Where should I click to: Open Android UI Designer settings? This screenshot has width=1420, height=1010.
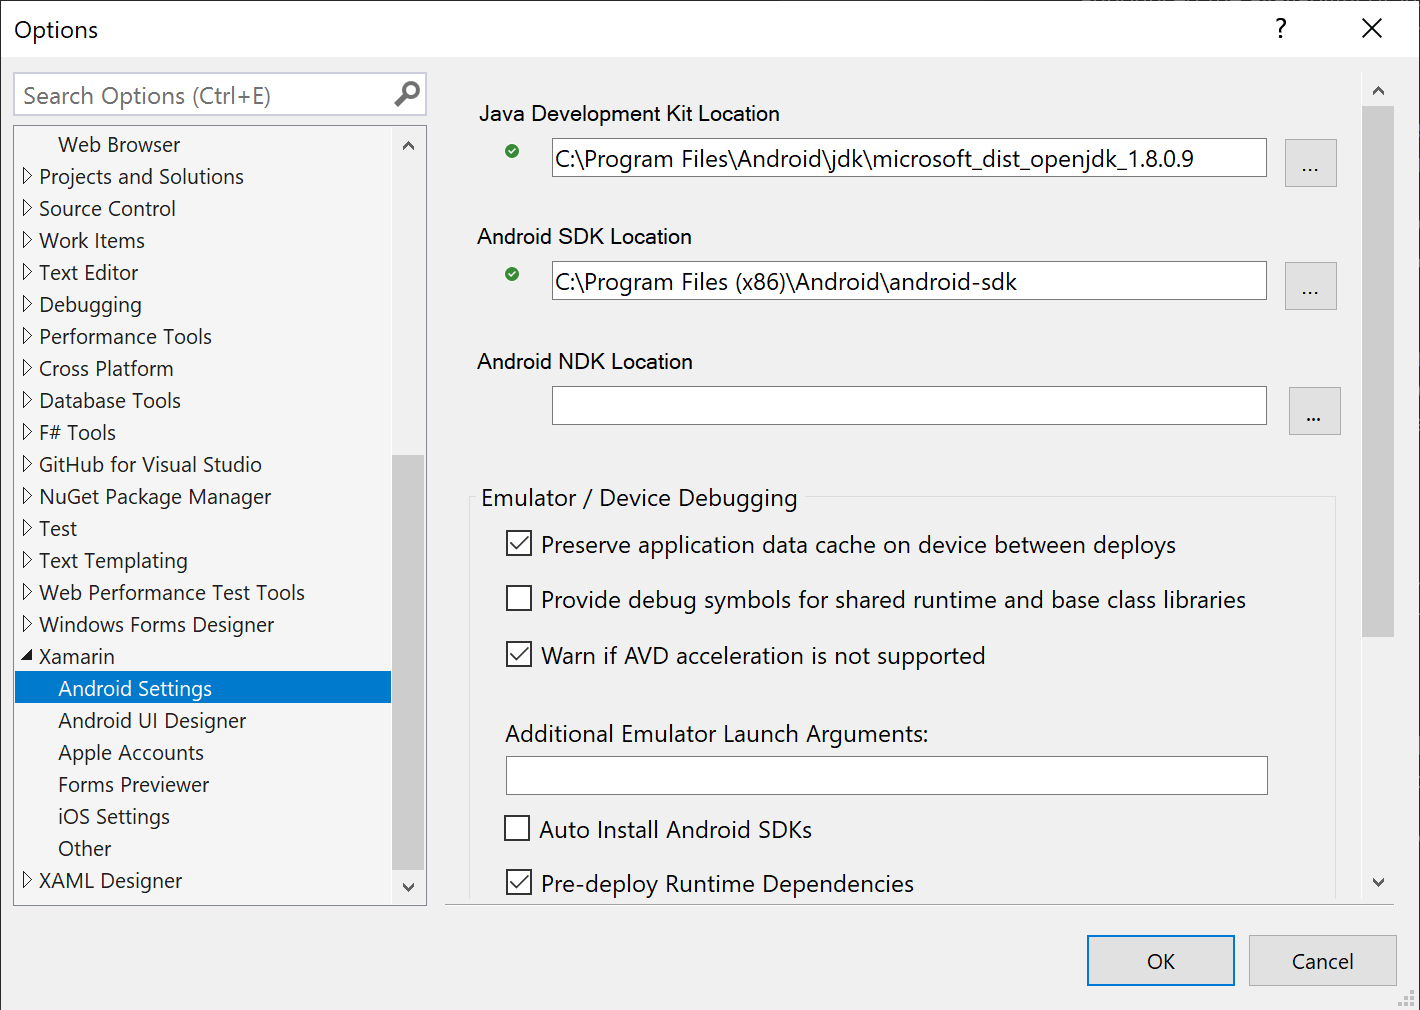click(152, 721)
